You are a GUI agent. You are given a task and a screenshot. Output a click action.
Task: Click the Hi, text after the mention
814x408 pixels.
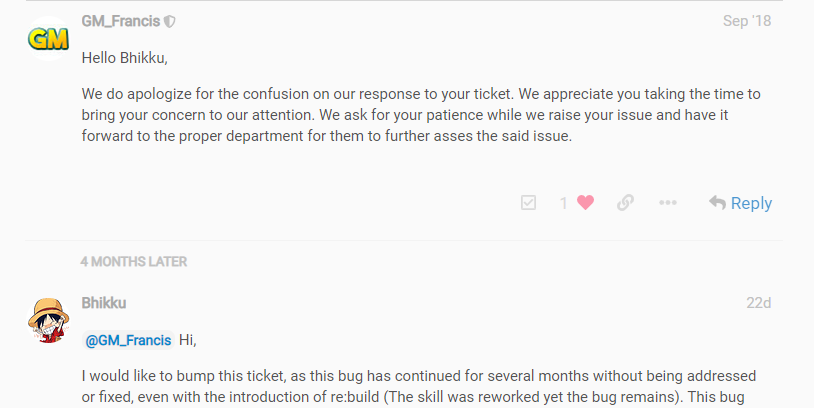point(188,340)
